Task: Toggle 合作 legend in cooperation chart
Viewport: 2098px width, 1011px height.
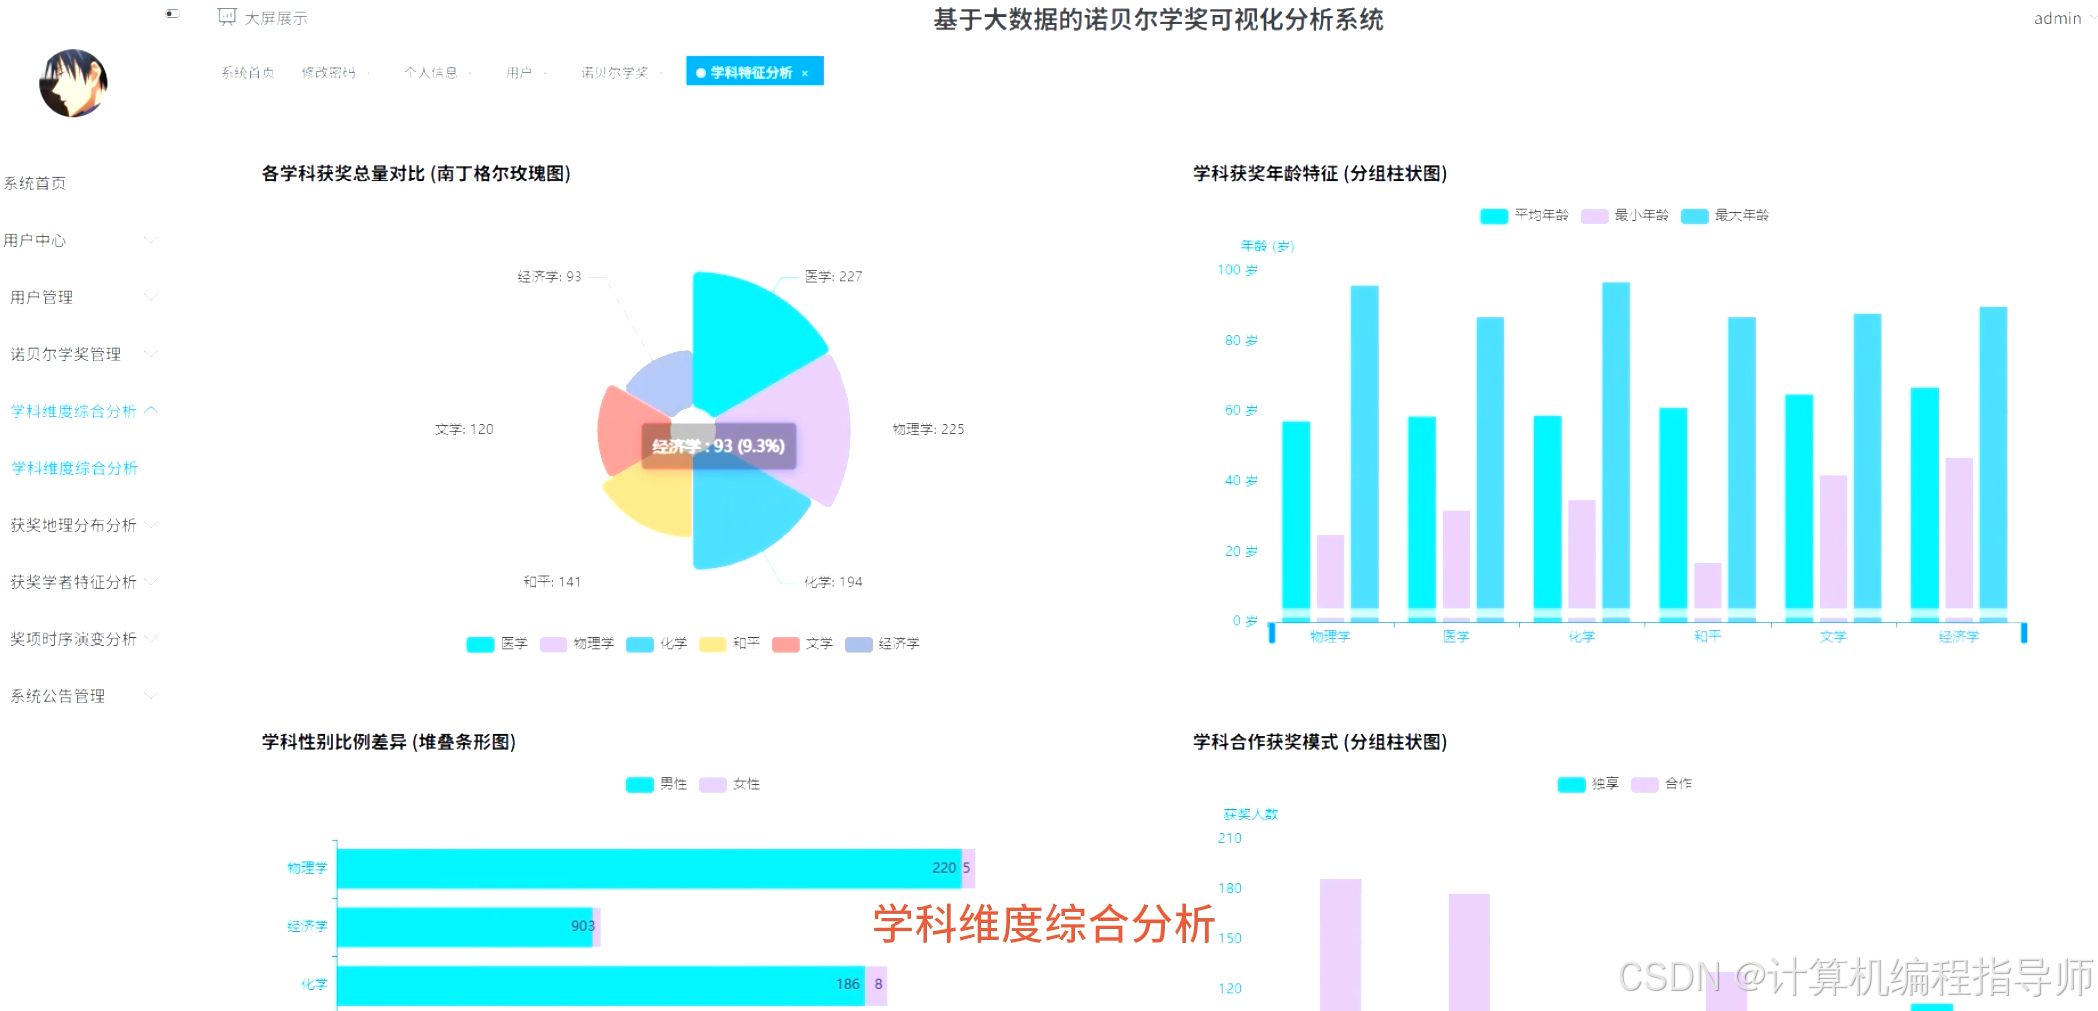Action: [x=1662, y=784]
